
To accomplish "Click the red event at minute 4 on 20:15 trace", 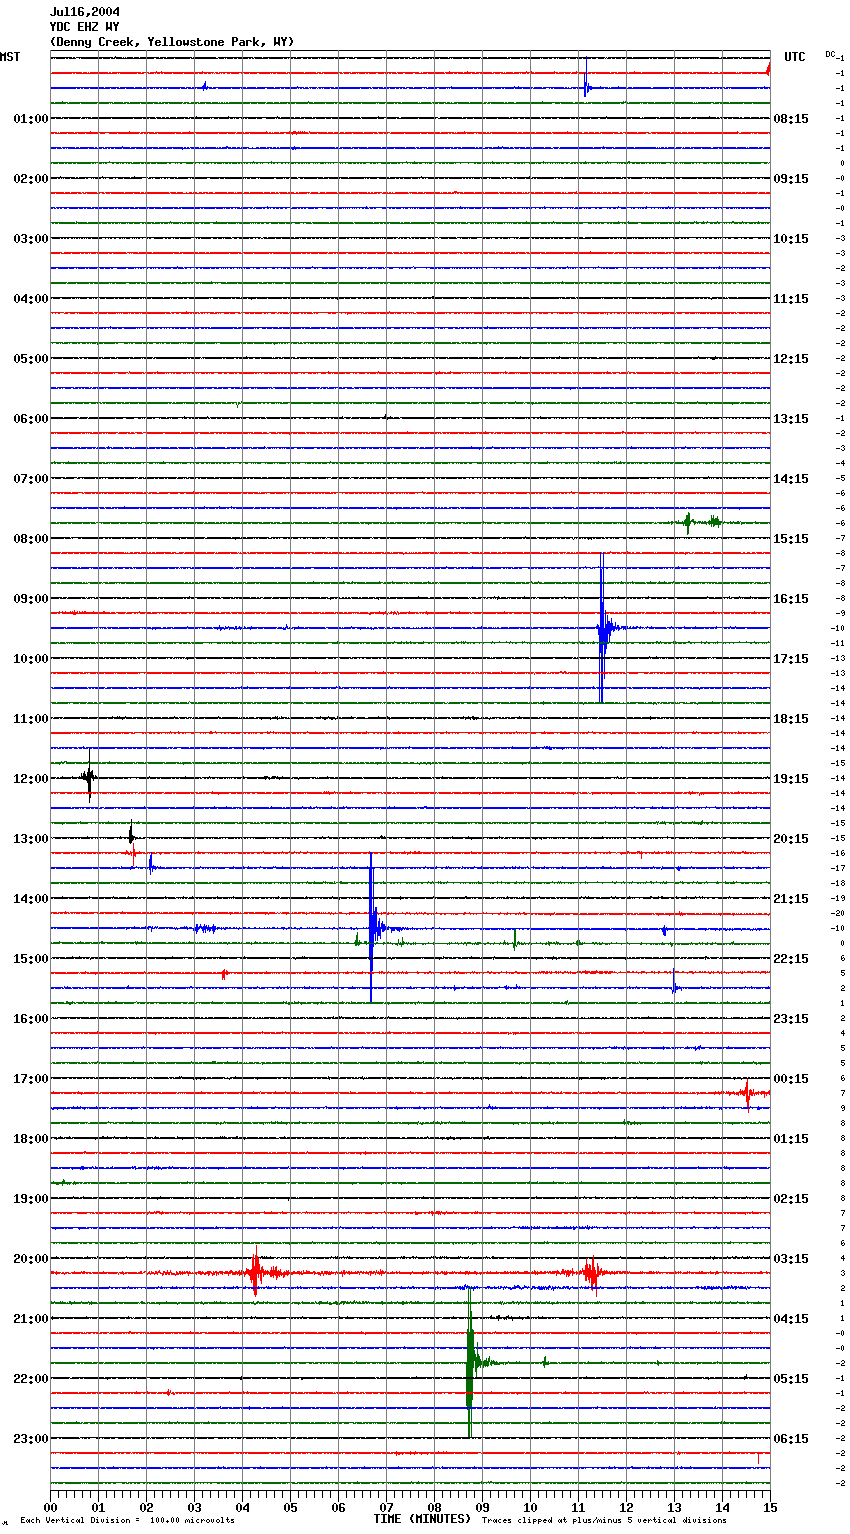I will 255,1273.
